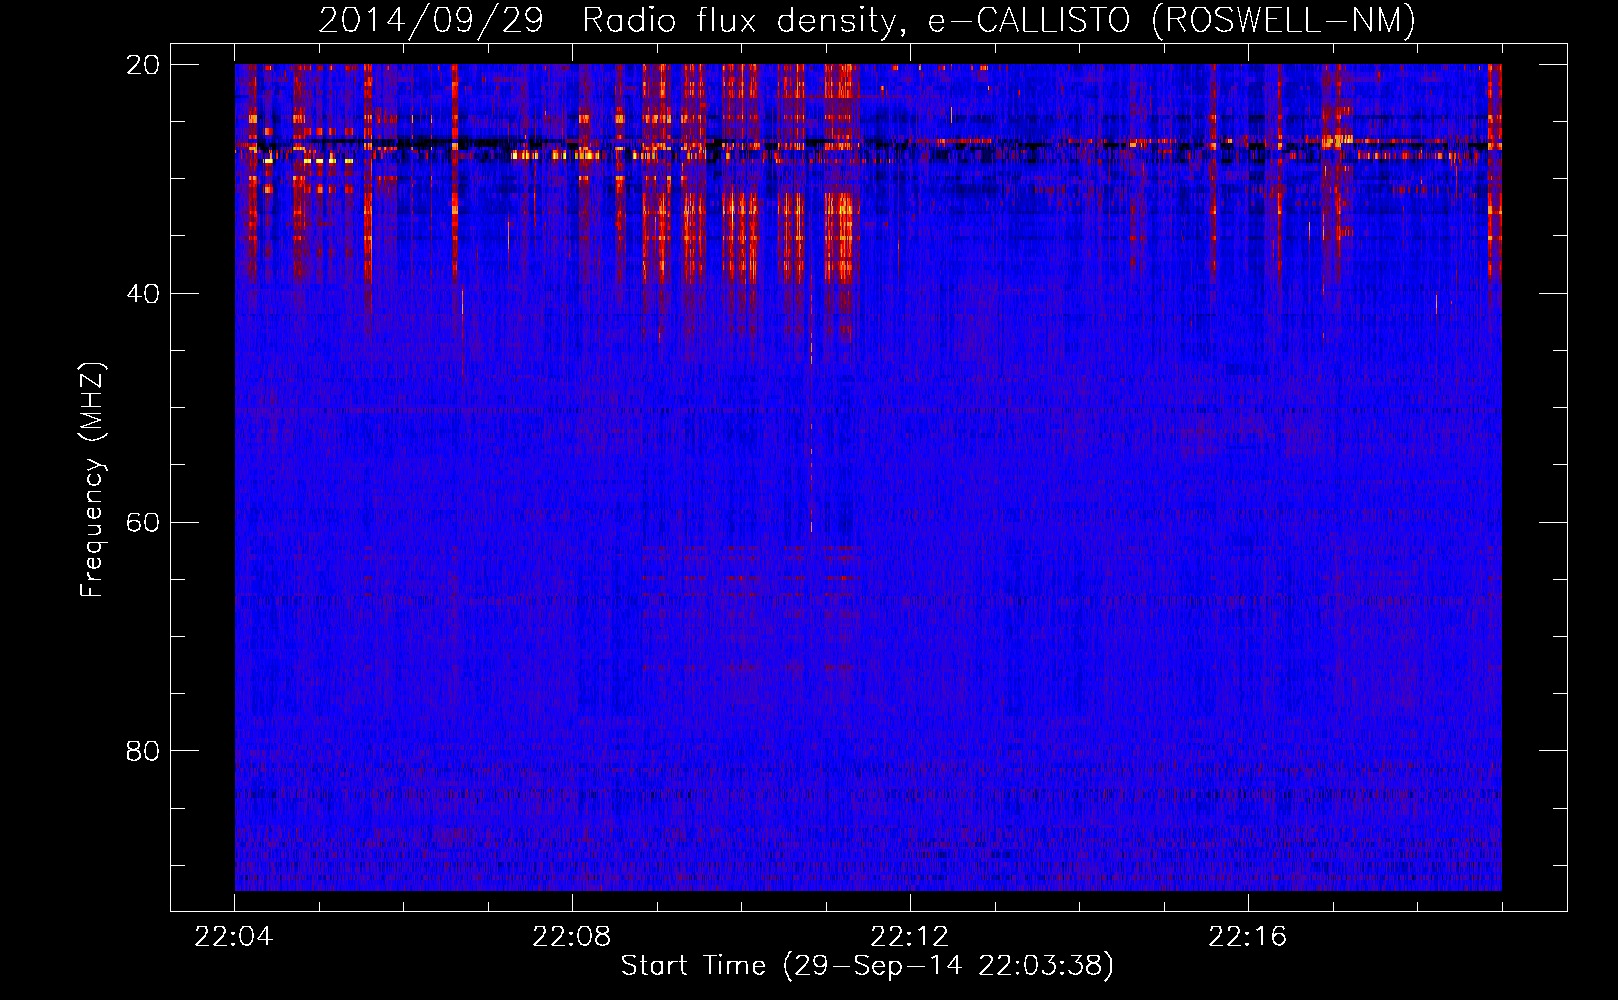Select the 20 MHz frequency tick label
The image size is (1618, 1000).
pos(143,65)
